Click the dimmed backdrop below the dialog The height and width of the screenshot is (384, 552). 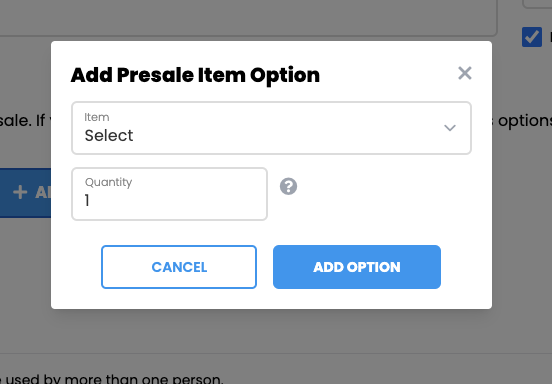(x=271, y=331)
